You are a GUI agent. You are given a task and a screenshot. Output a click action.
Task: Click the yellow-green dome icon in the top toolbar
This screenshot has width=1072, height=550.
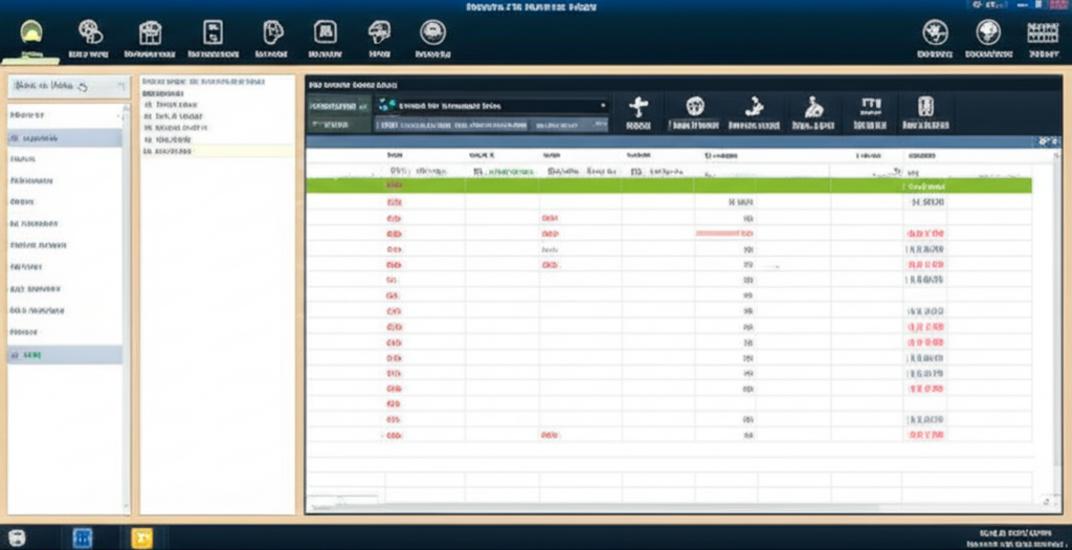coord(31,34)
